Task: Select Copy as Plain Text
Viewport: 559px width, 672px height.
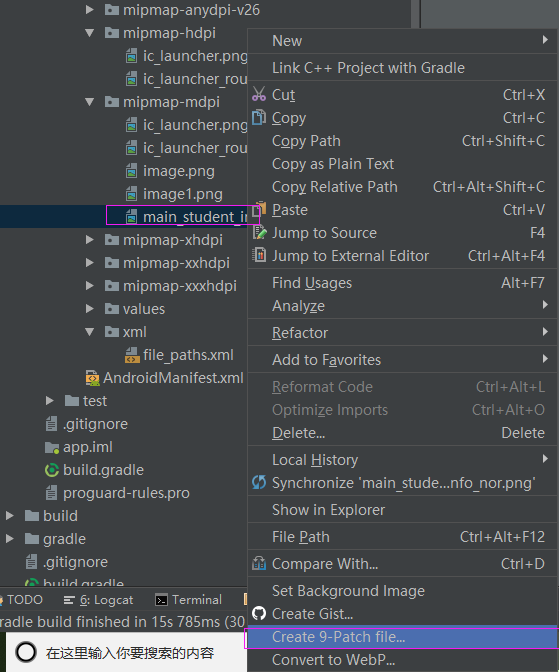Action: 402,164
